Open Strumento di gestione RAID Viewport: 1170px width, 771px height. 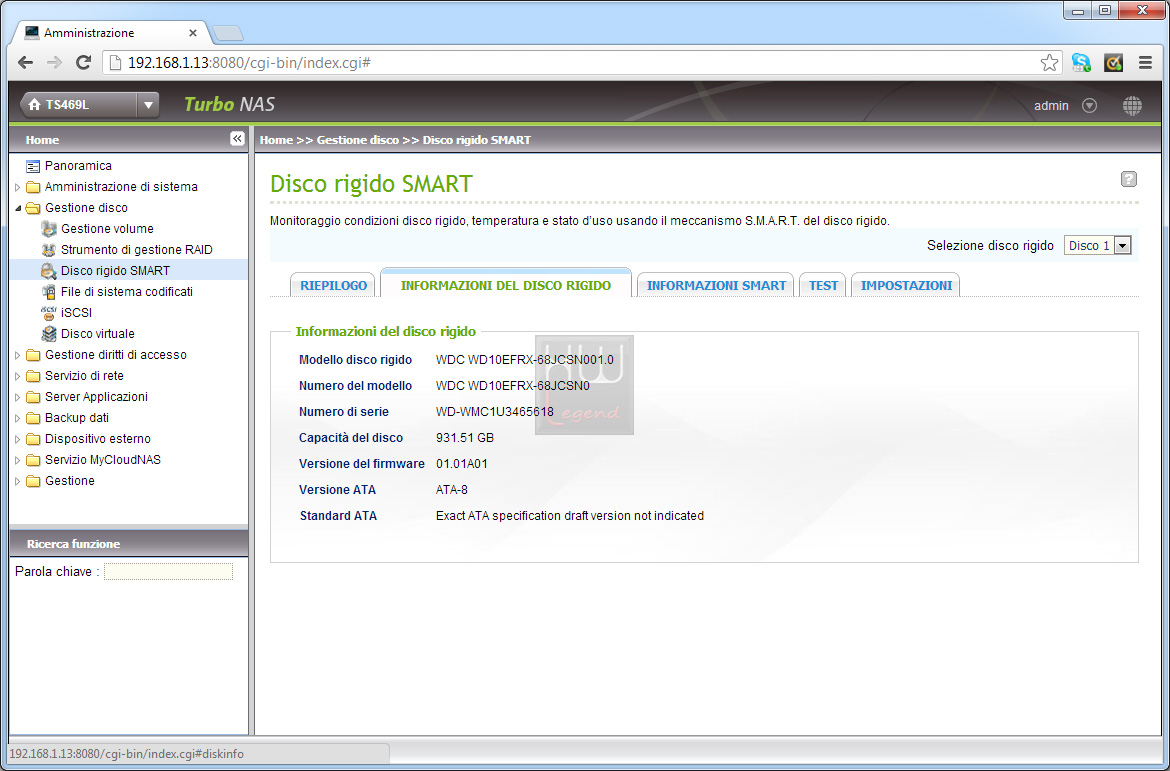137,250
